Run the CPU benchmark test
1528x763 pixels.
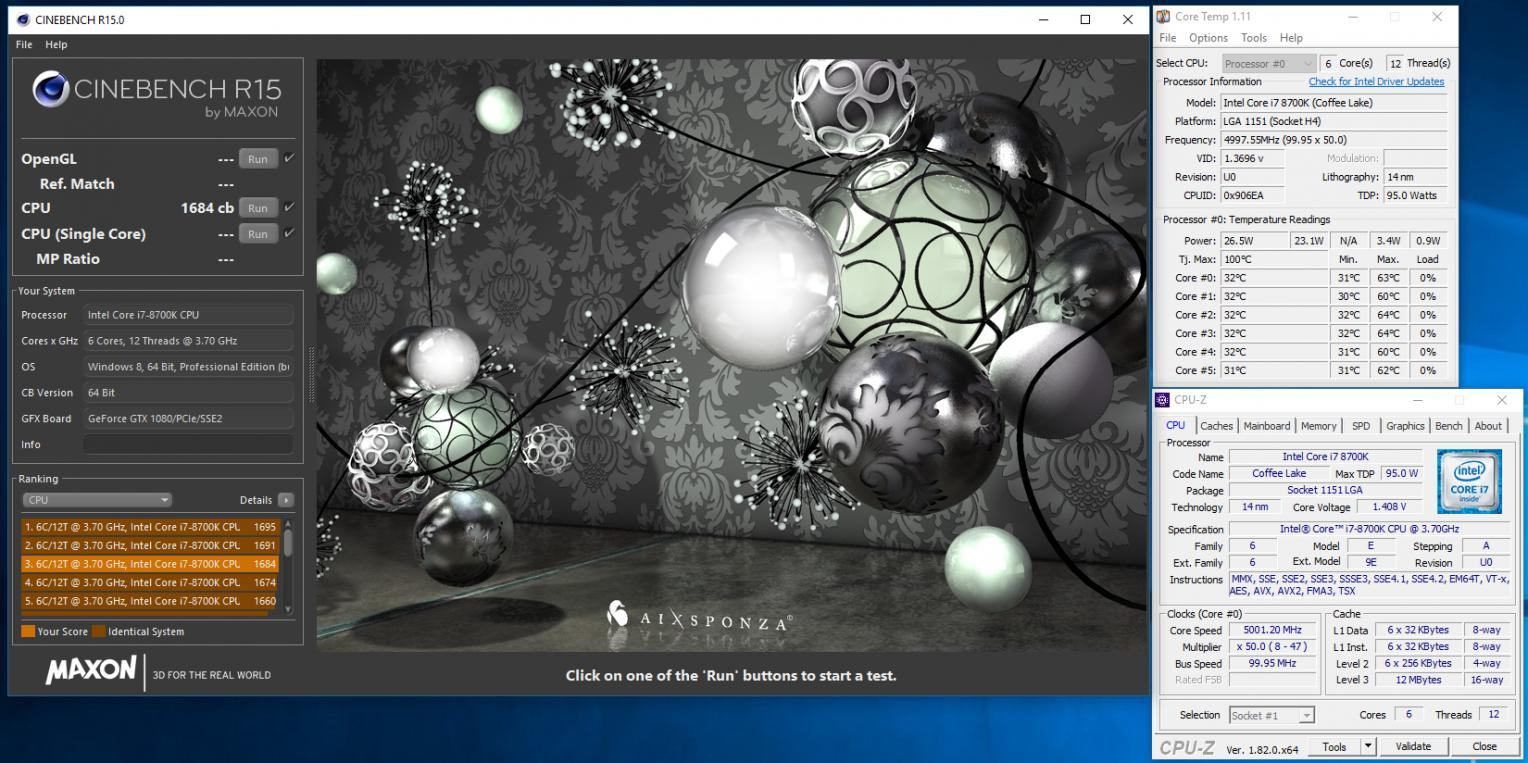pos(258,208)
